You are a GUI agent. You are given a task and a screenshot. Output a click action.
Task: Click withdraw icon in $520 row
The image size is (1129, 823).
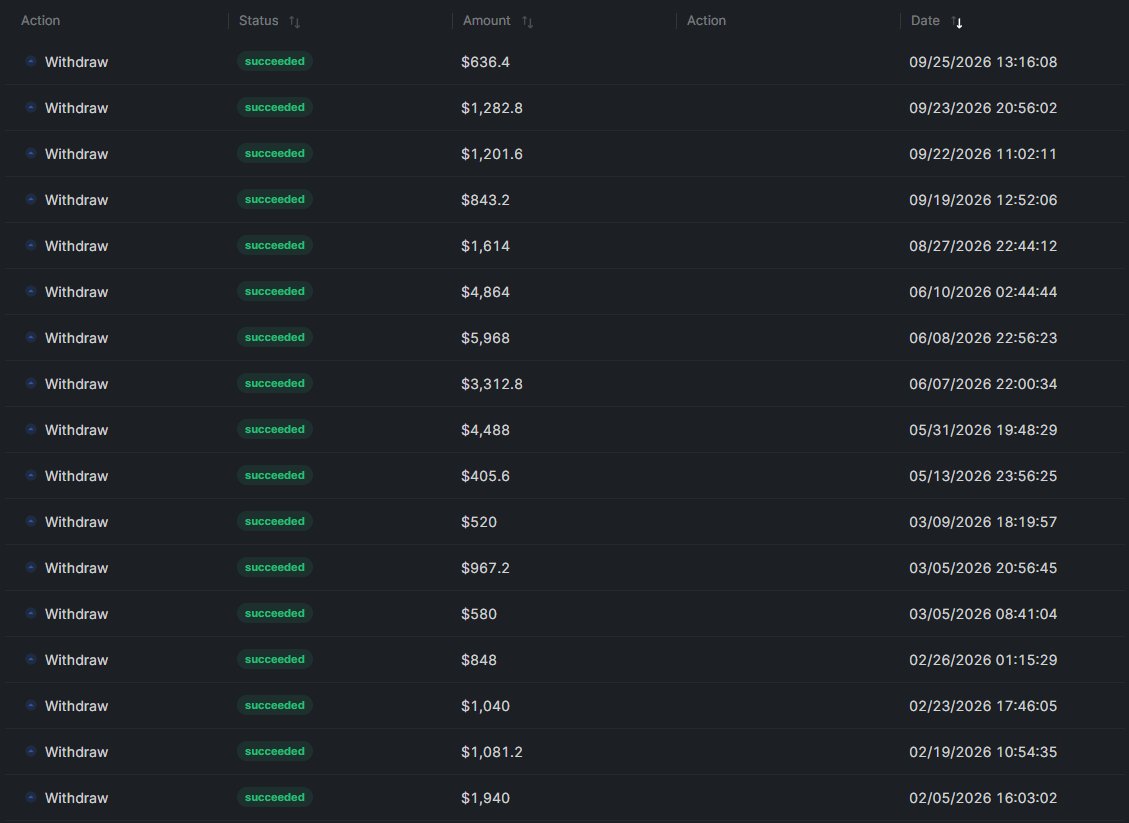pos(30,522)
